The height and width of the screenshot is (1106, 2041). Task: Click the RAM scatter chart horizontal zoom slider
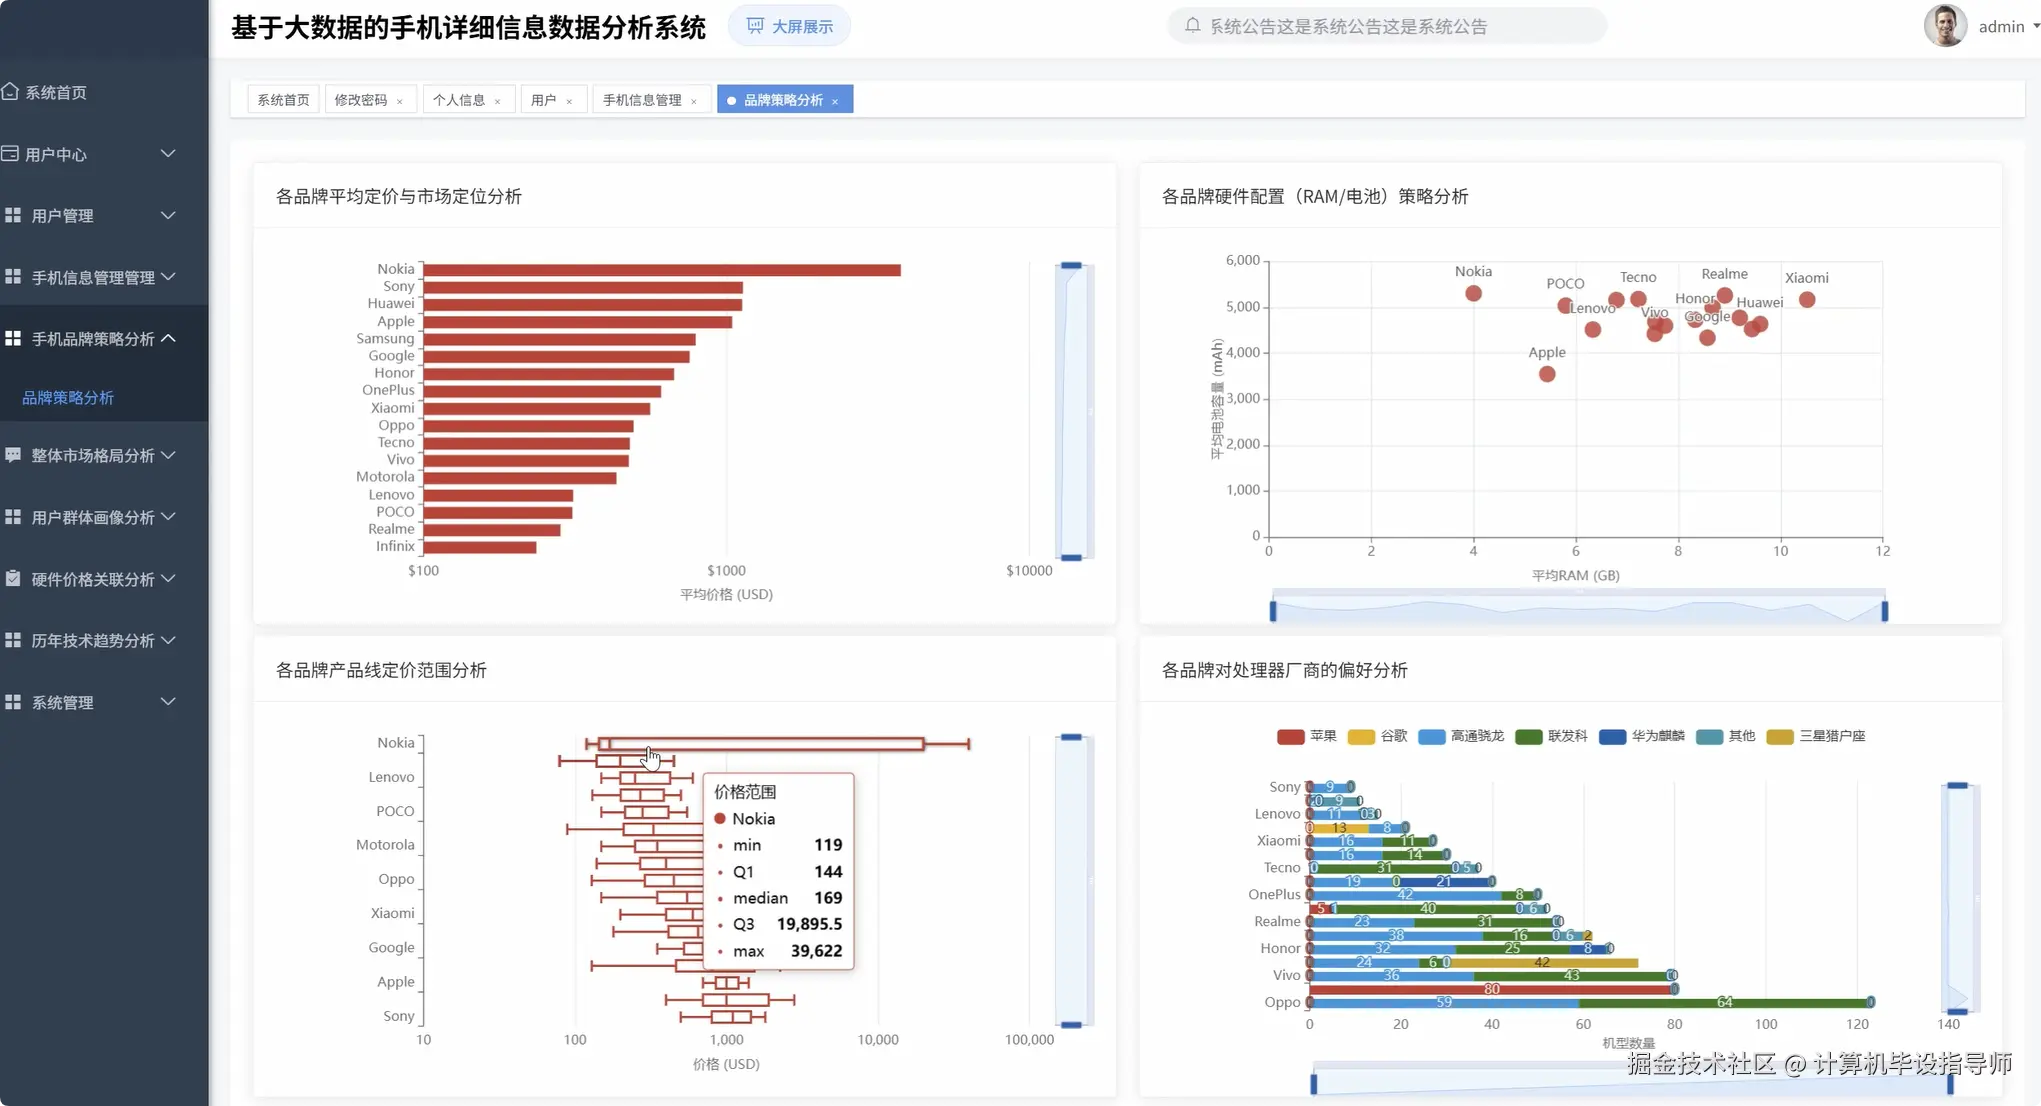tap(1578, 610)
